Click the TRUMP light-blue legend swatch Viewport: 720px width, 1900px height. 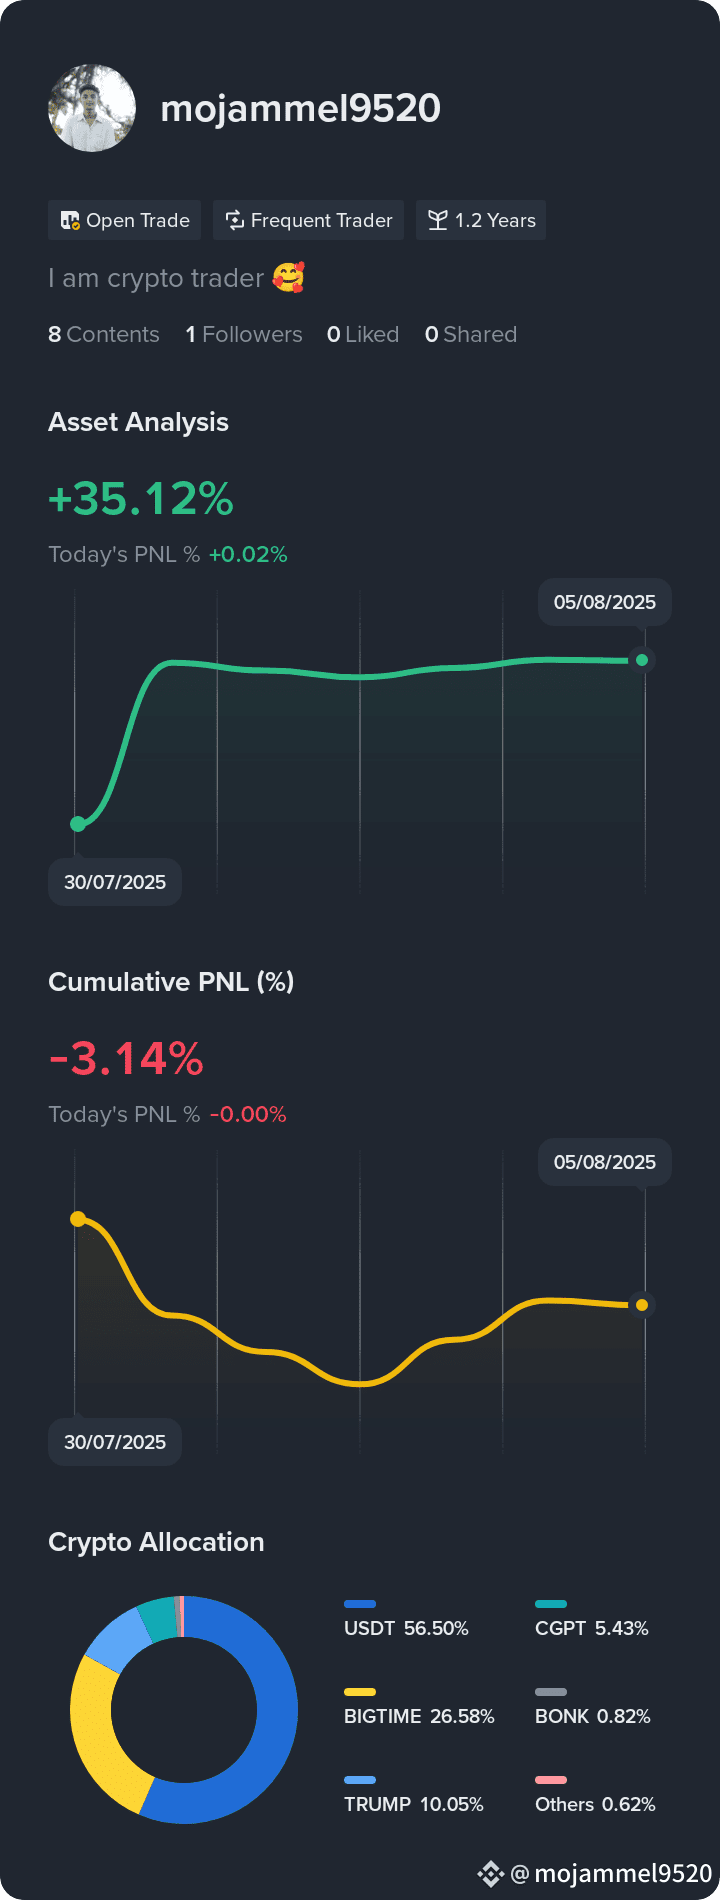tap(360, 1780)
